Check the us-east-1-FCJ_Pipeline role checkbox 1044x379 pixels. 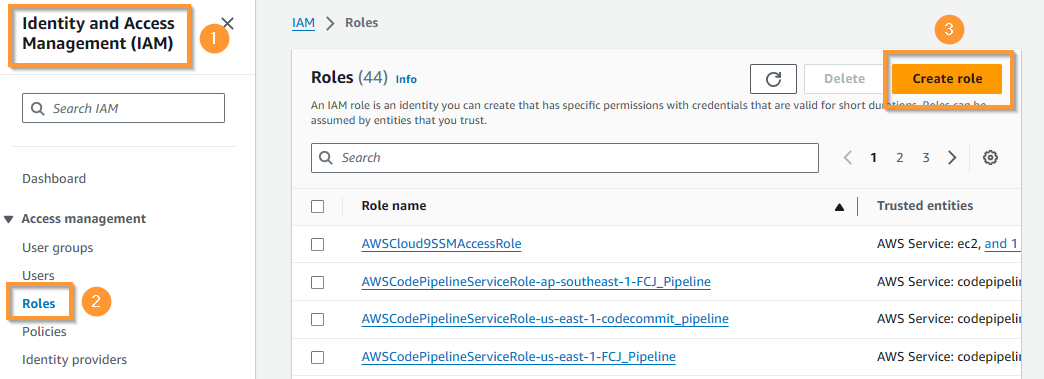click(318, 358)
